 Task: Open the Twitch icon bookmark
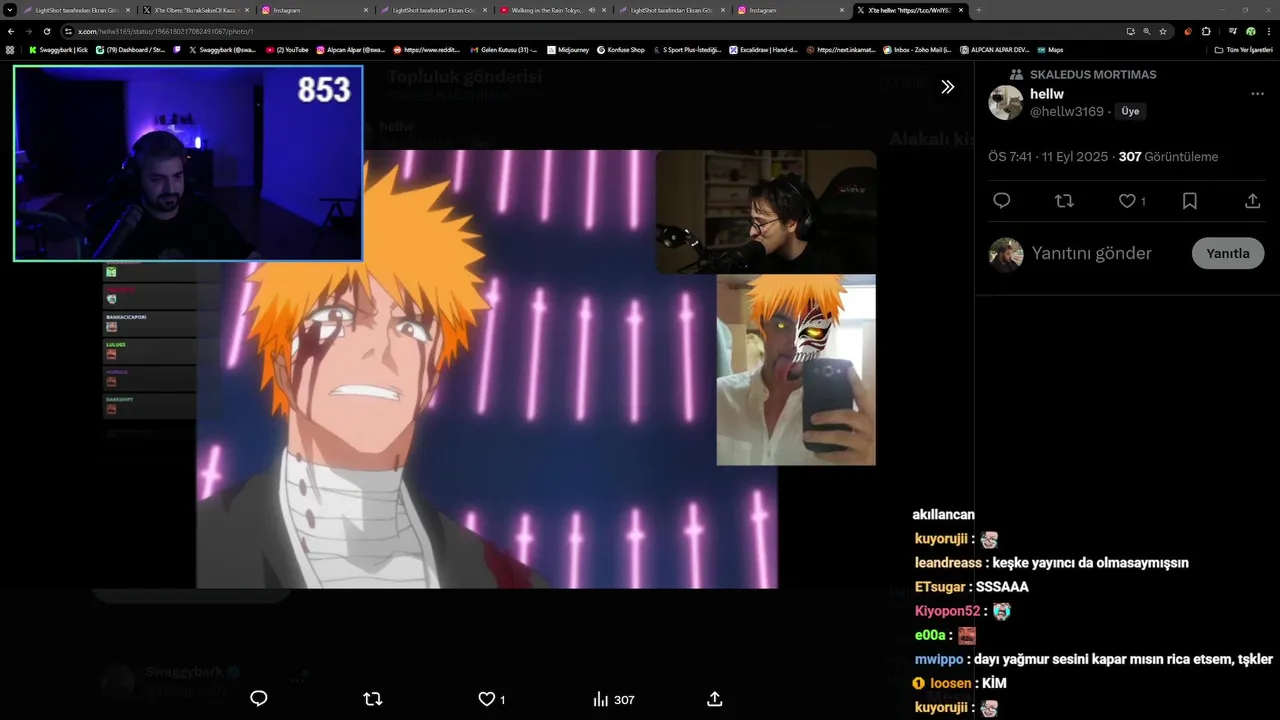coord(177,49)
